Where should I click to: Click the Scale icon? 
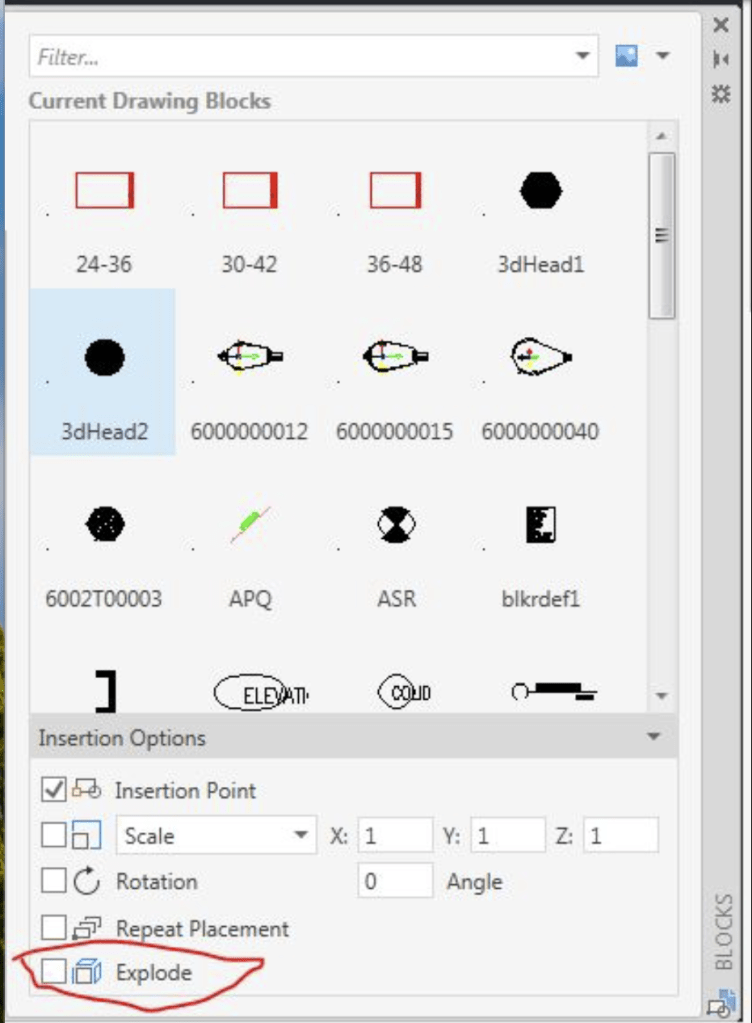coord(87,835)
